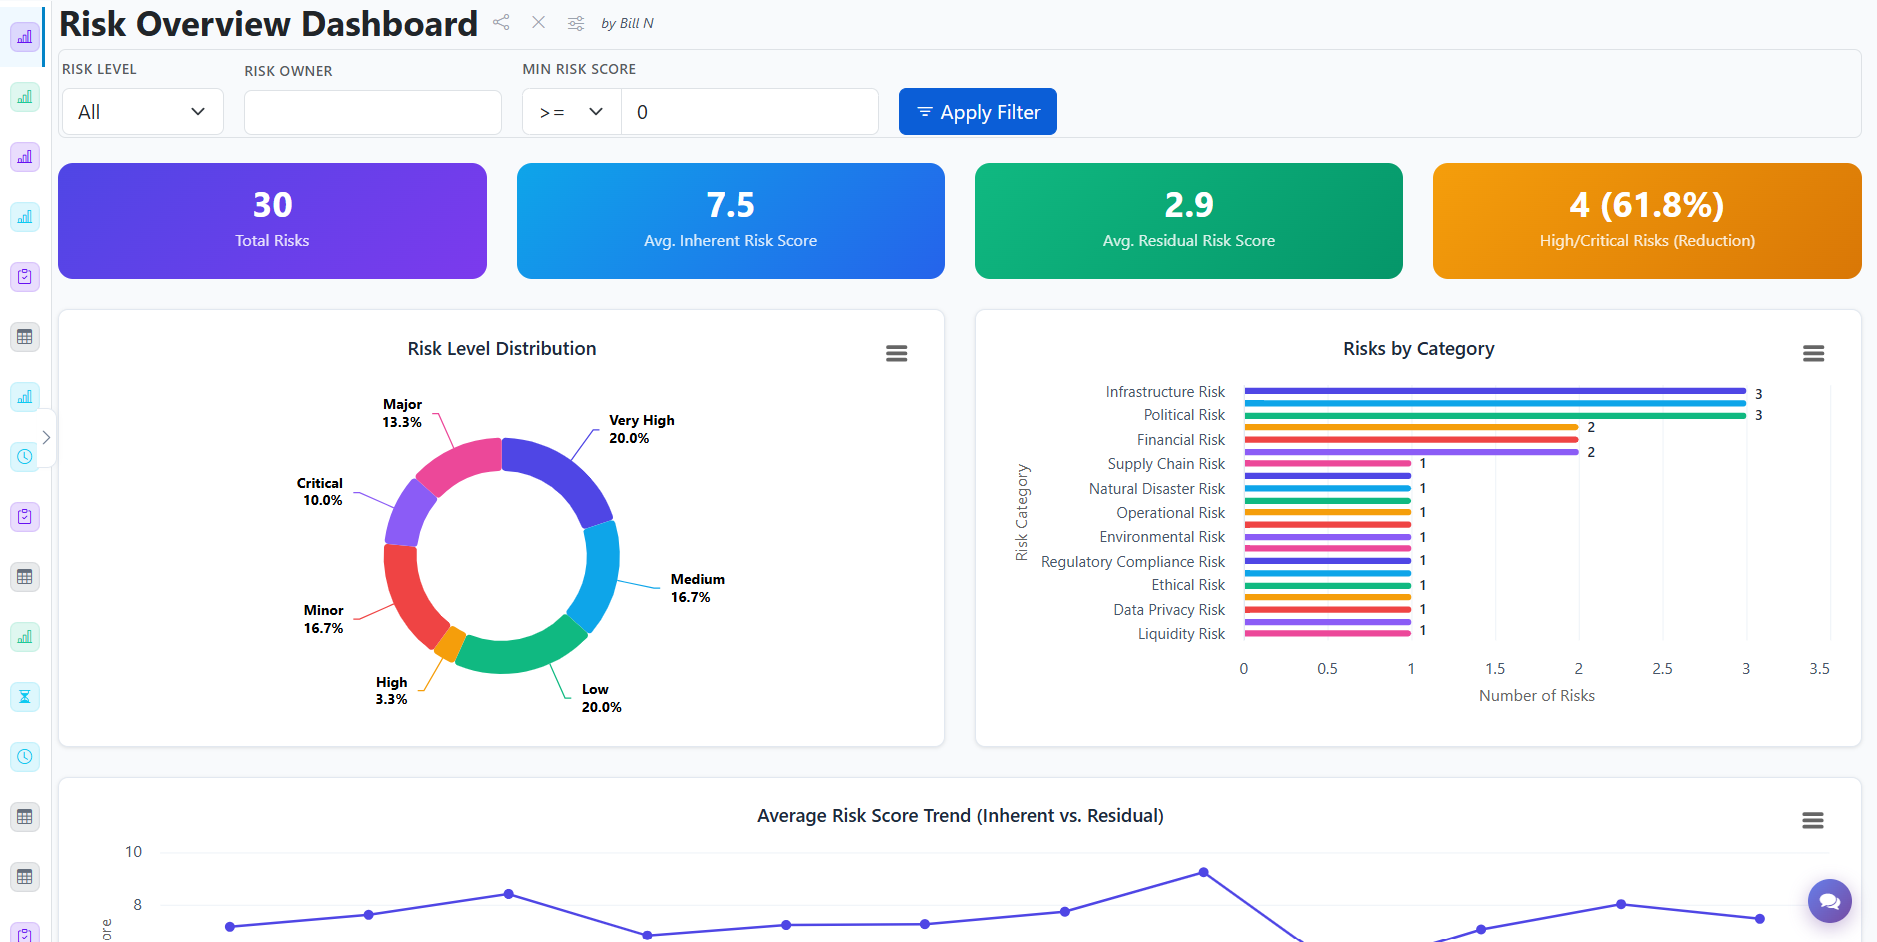This screenshot has height=942, width=1877.
Task: Click the green 'Low' donut segment
Action: (521, 648)
